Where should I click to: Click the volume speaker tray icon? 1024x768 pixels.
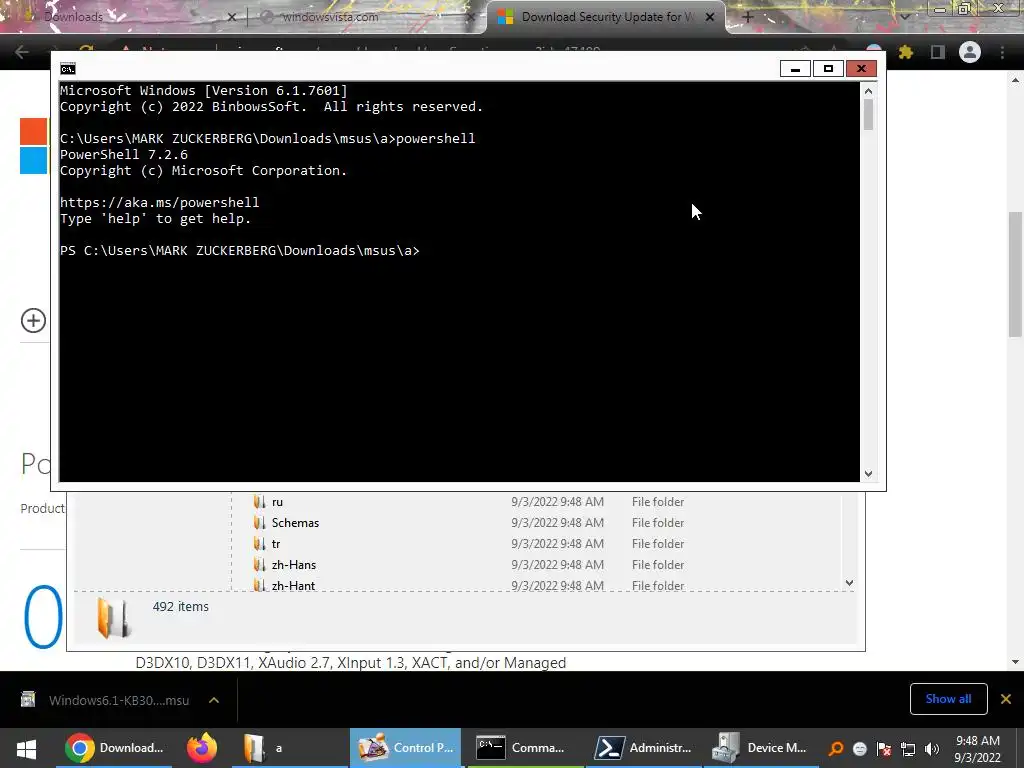[932, 749]
